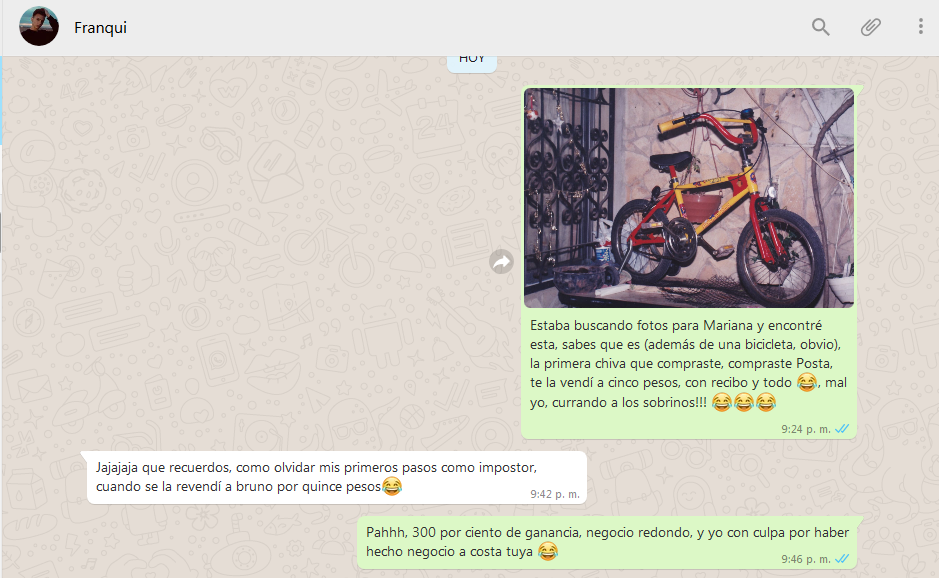Screen dimensions: 939x578
Task: Click laughing emoji after "recibo y todo"
Action: (806, 382)
